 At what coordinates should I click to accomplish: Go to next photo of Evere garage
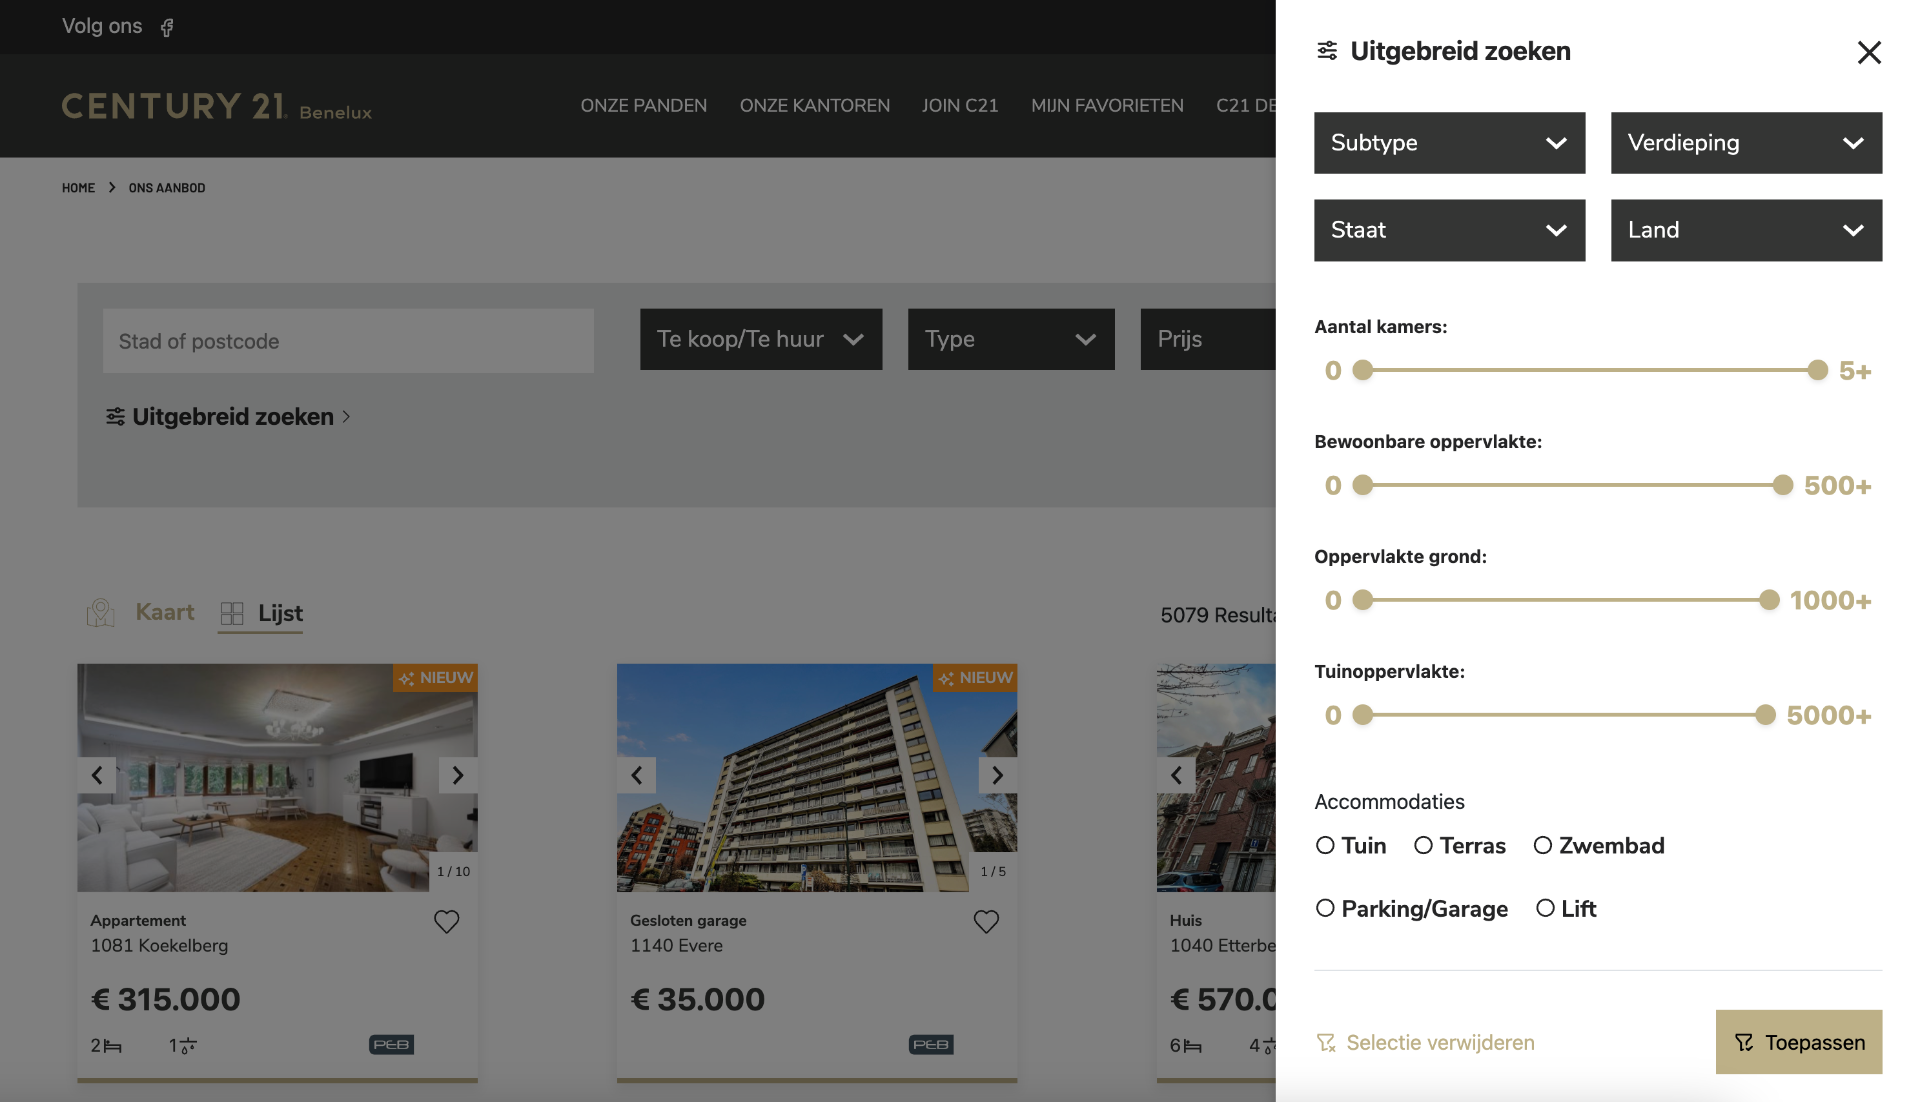pyautogui.click(x=996, y=775)
